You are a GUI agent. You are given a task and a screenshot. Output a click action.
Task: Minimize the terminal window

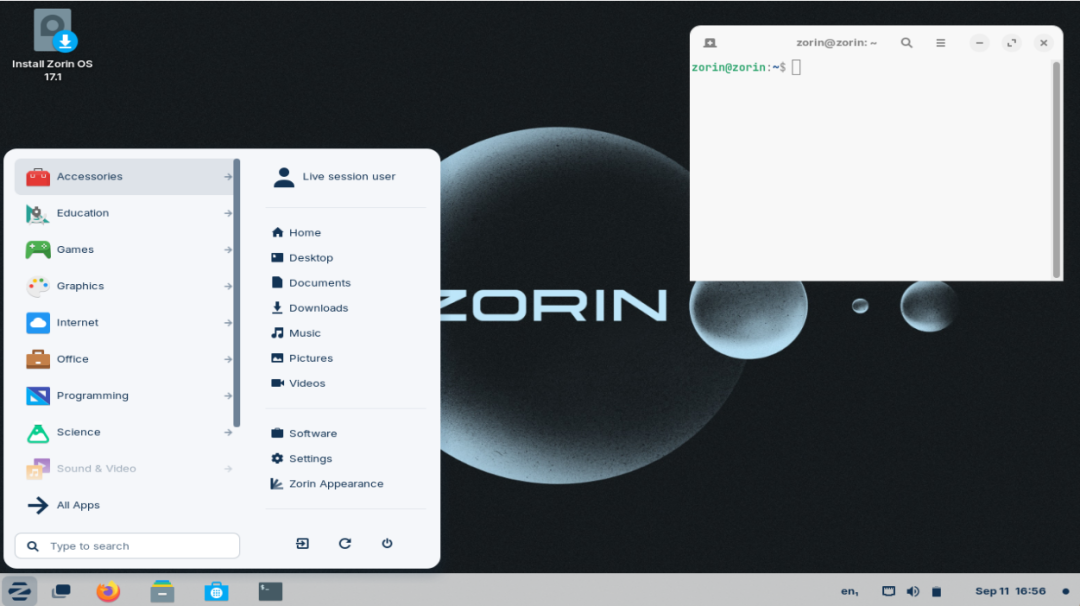click(x=979, y=43)
